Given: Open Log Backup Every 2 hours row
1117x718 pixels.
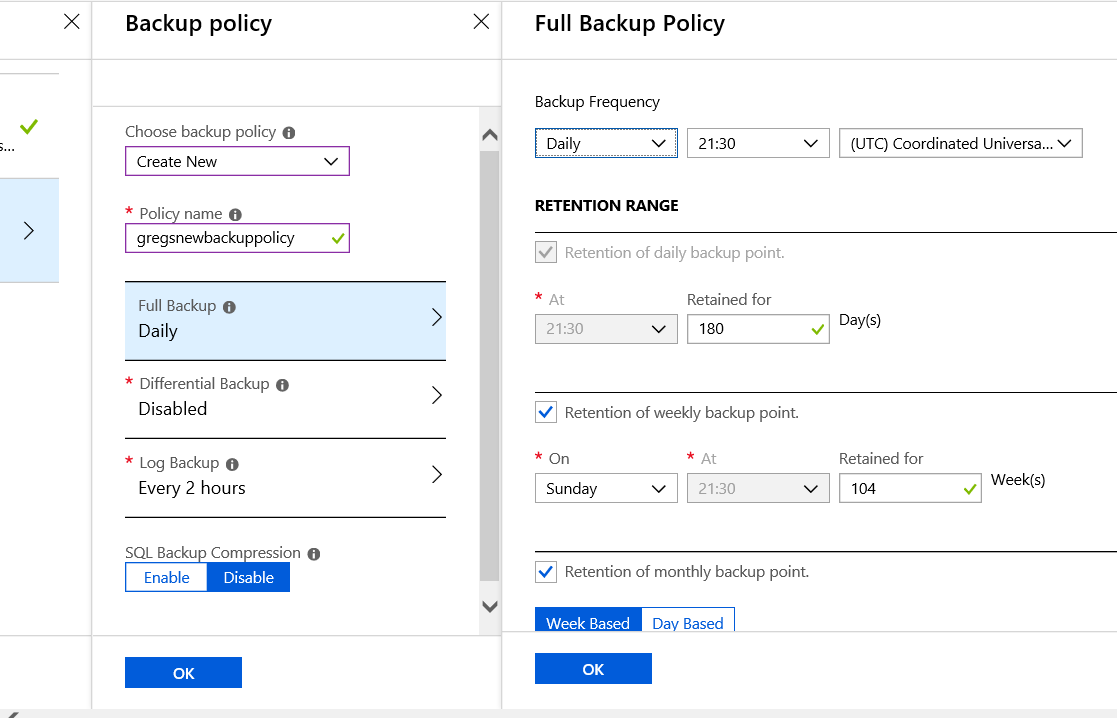Looking at the screenshot, I should (285, 477).
